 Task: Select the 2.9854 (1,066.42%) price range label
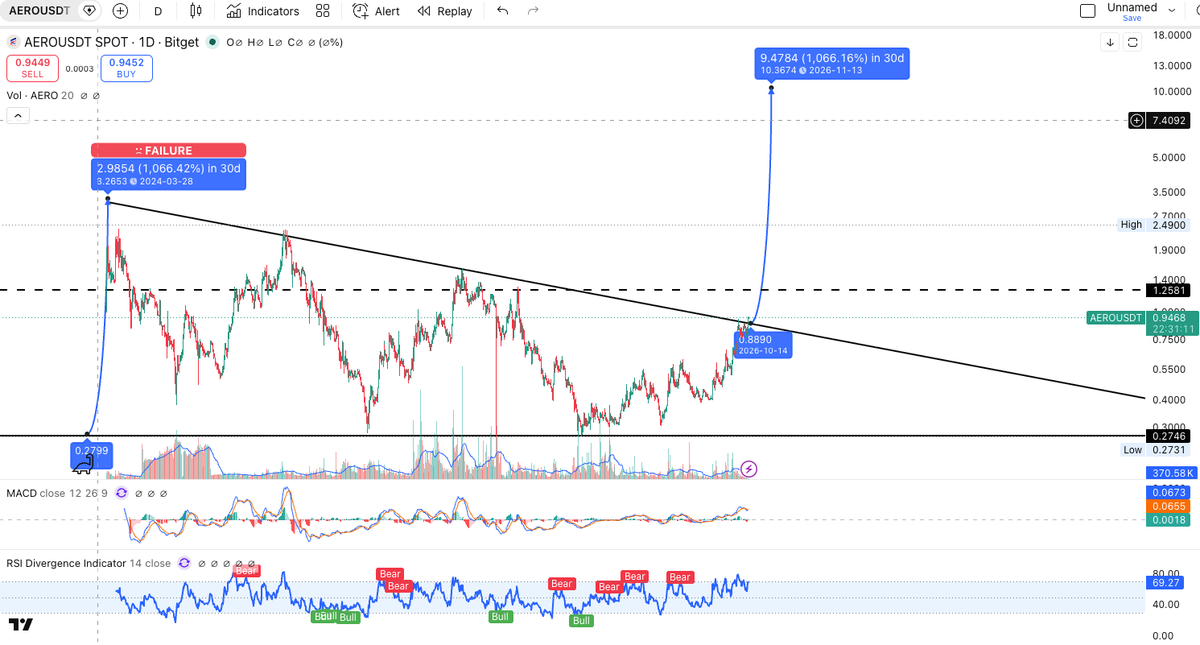click(x=168, y=174)
